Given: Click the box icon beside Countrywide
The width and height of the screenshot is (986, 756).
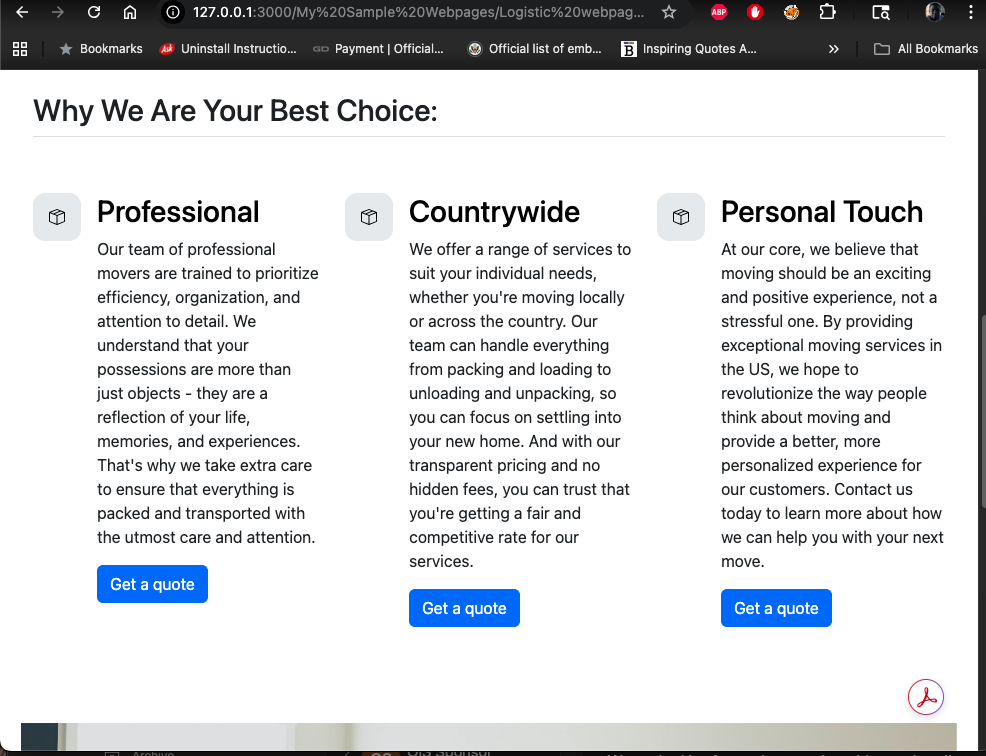Looking at the screenshot, I should tap(369, 217).
